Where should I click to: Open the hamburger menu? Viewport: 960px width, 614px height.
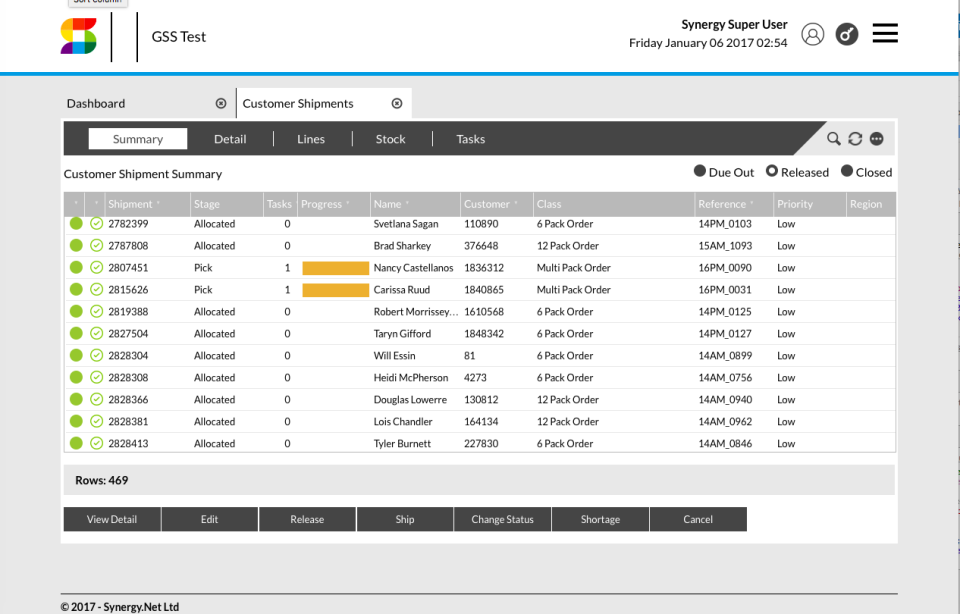coord(885,33)
